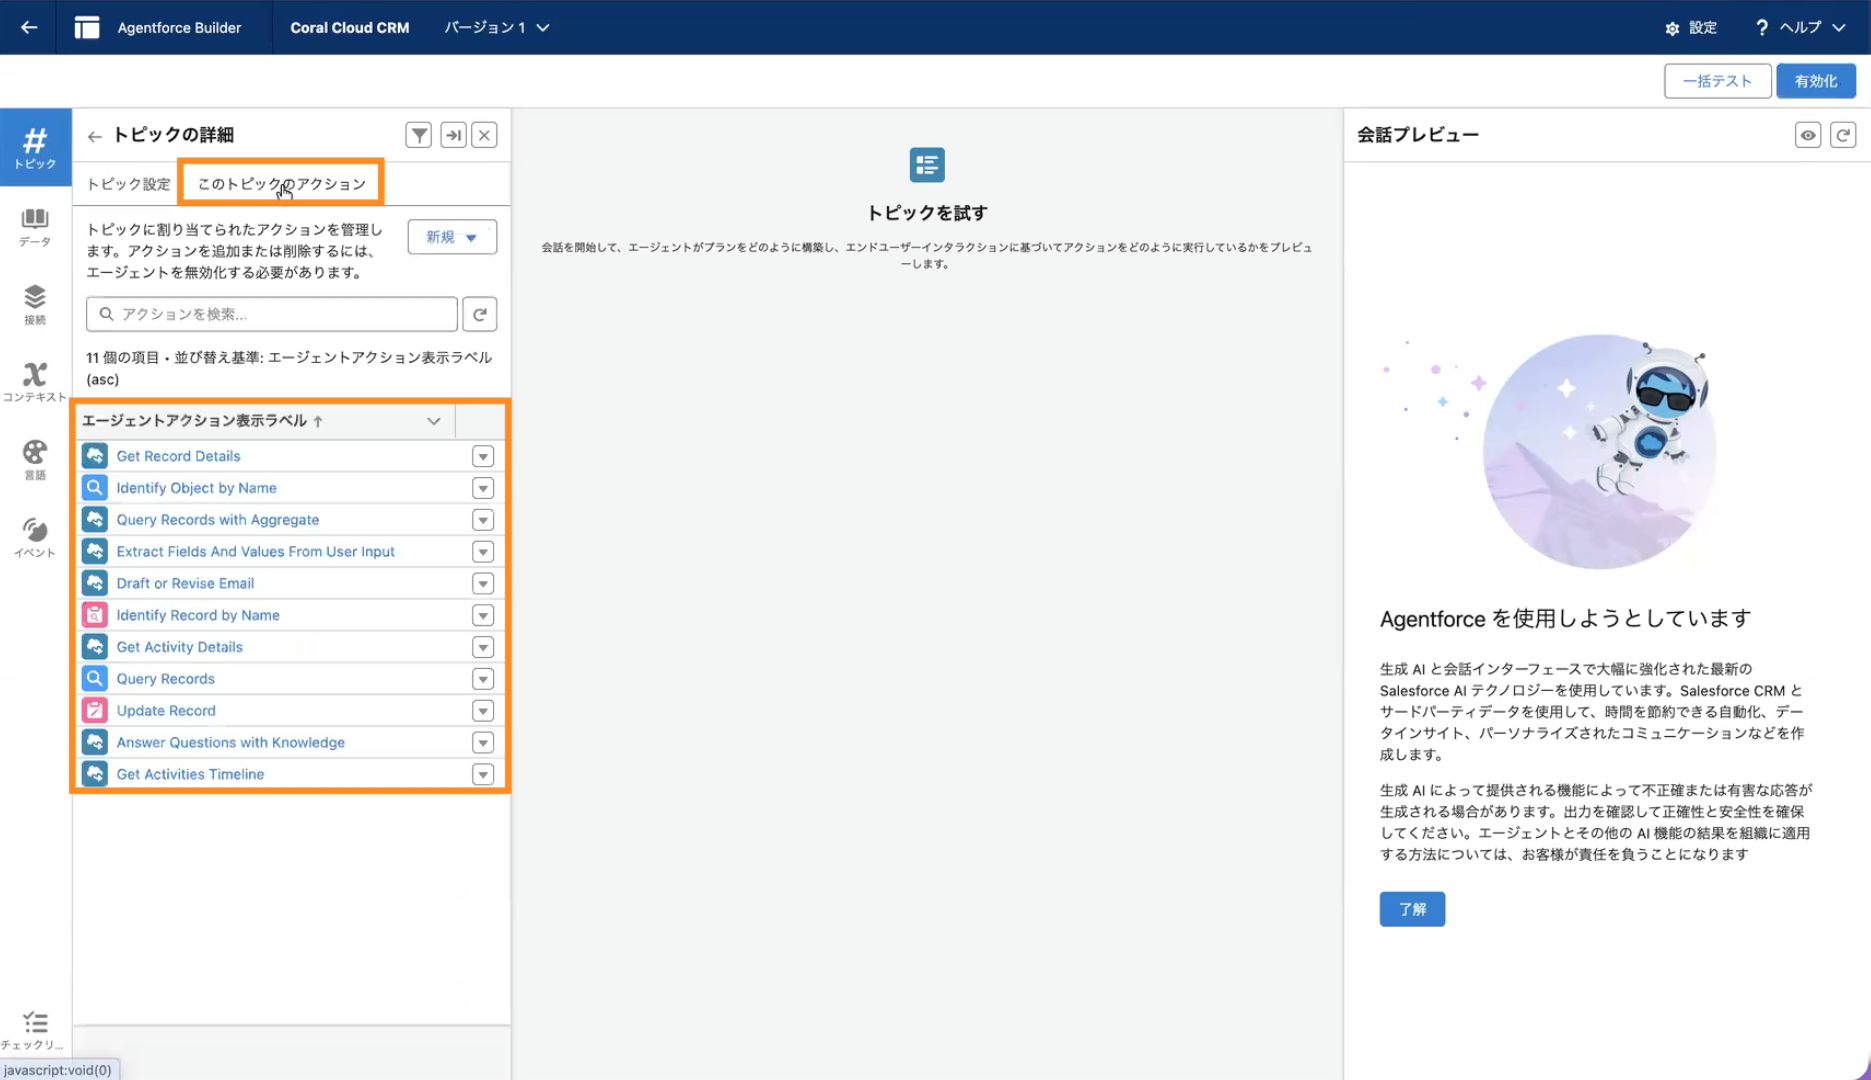Click the filter icon in topic details

[419, 135]
